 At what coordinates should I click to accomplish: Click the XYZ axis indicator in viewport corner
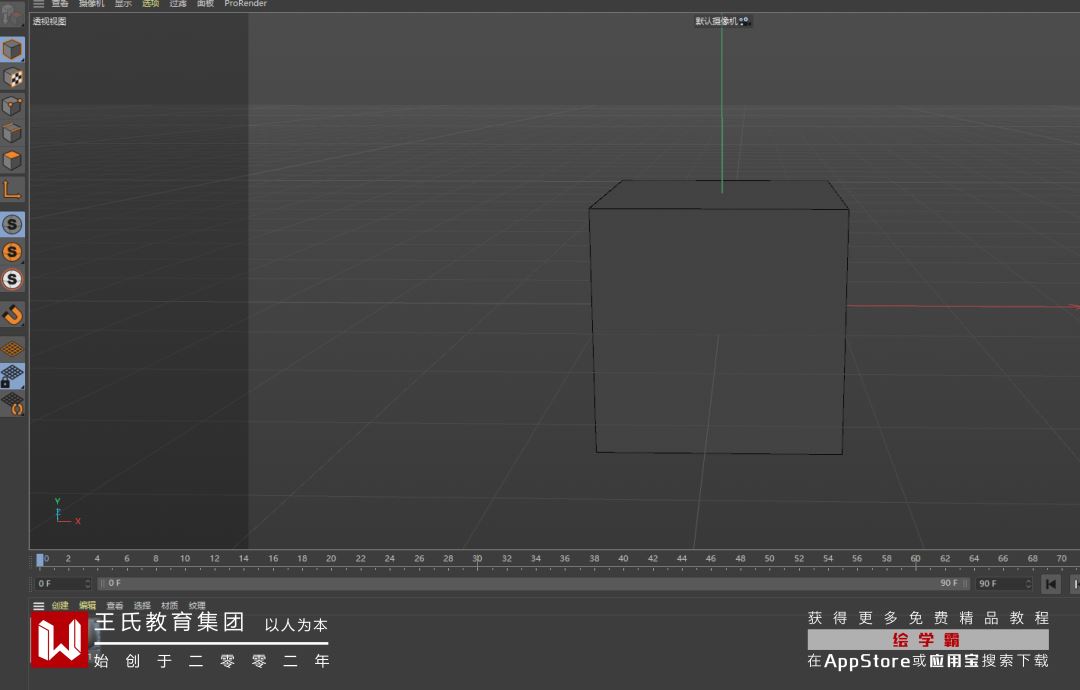67,512
